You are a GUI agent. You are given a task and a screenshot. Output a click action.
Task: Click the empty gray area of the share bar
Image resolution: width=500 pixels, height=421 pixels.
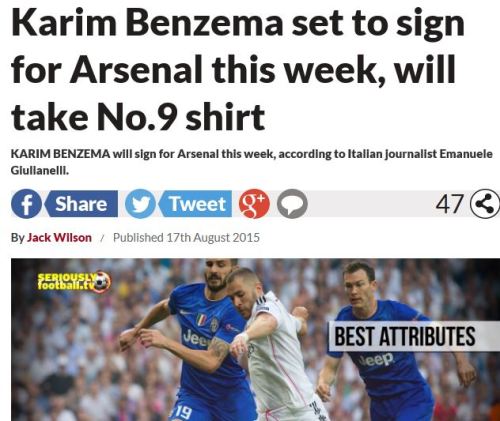[370, 204]
